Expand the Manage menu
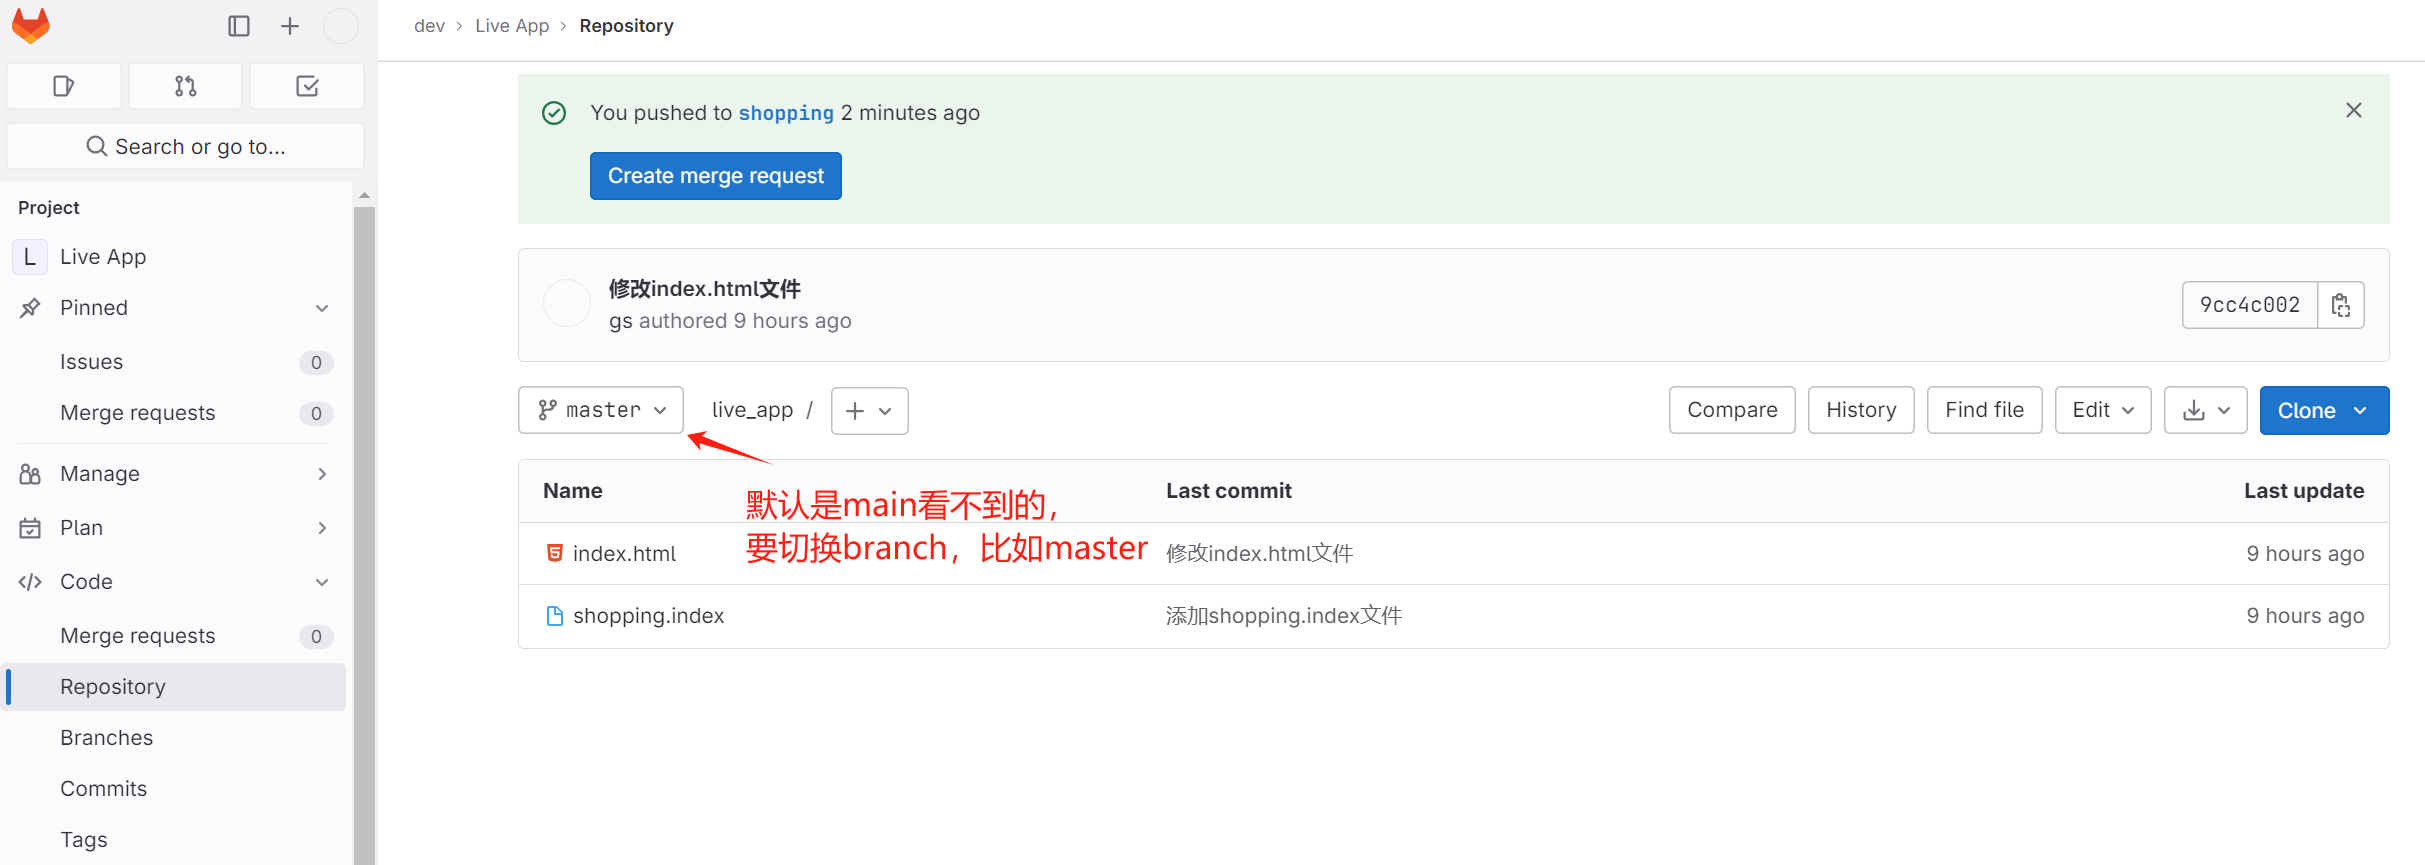The height and width of the screenshot is (865, 2425). coord(176,474)
